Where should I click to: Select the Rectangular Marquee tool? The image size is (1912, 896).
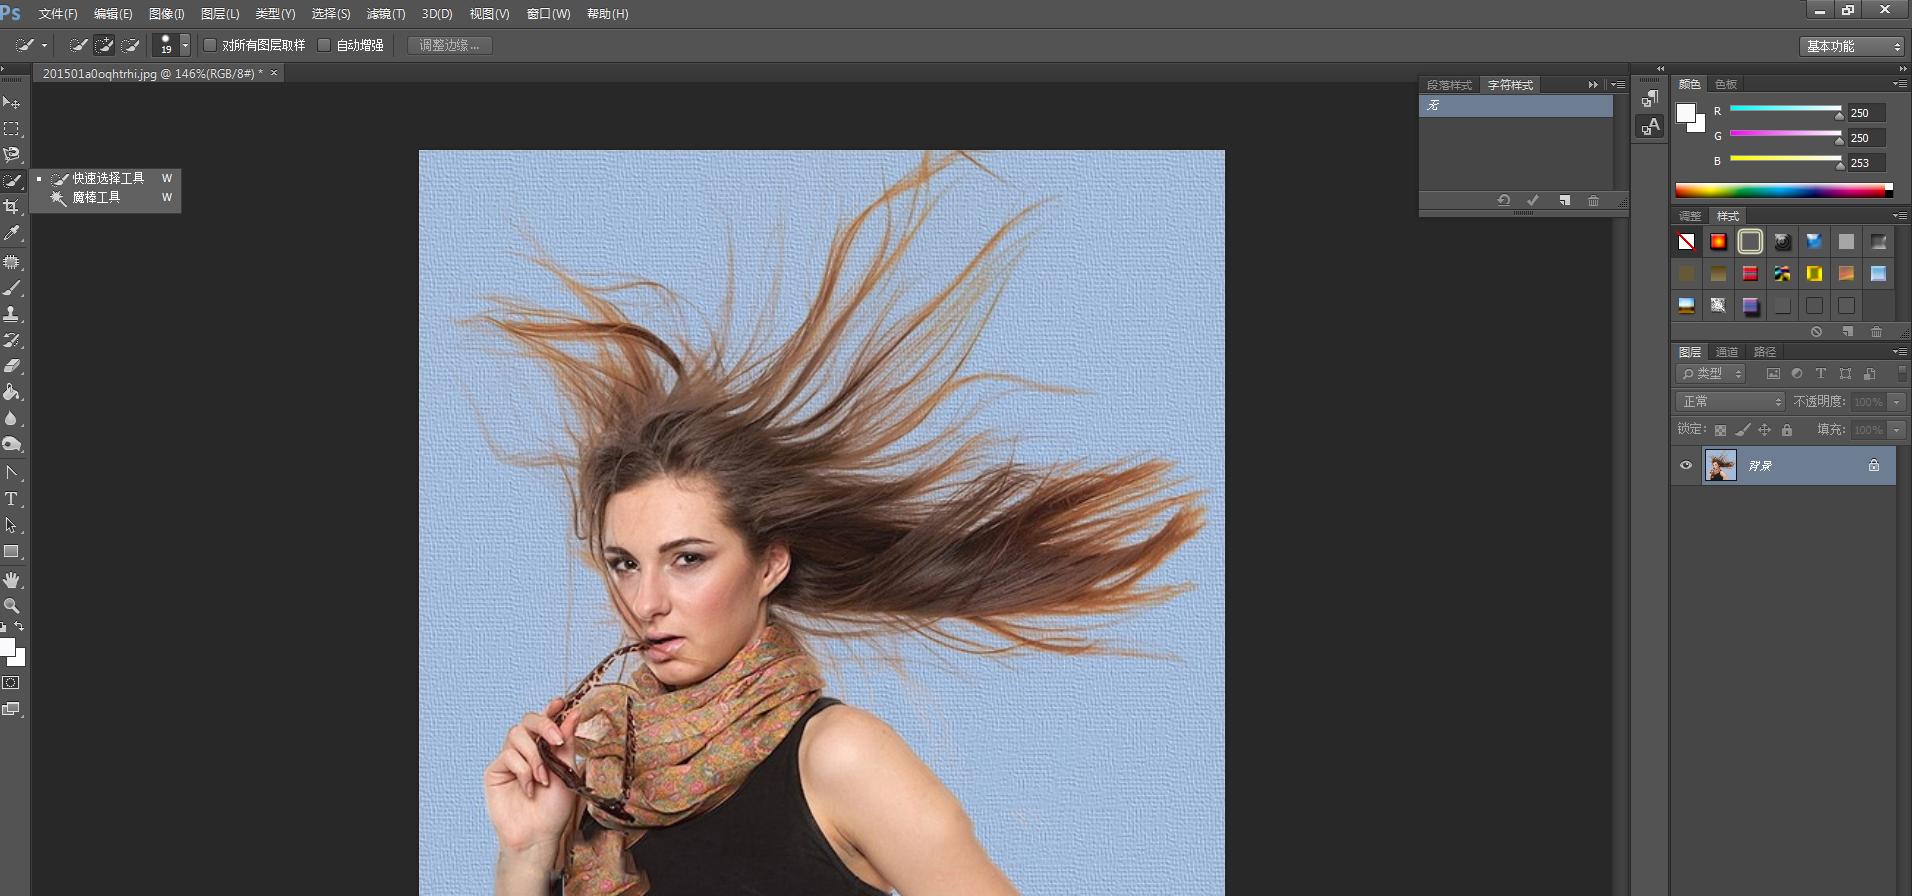[x=12, y=129]
